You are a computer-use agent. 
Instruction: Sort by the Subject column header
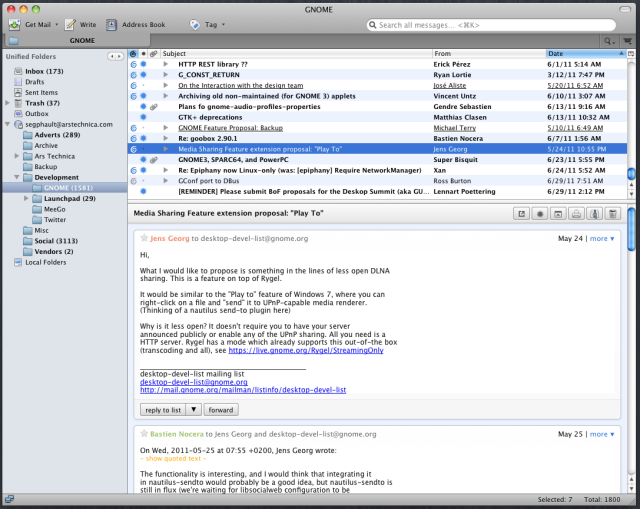click(296, 53)
